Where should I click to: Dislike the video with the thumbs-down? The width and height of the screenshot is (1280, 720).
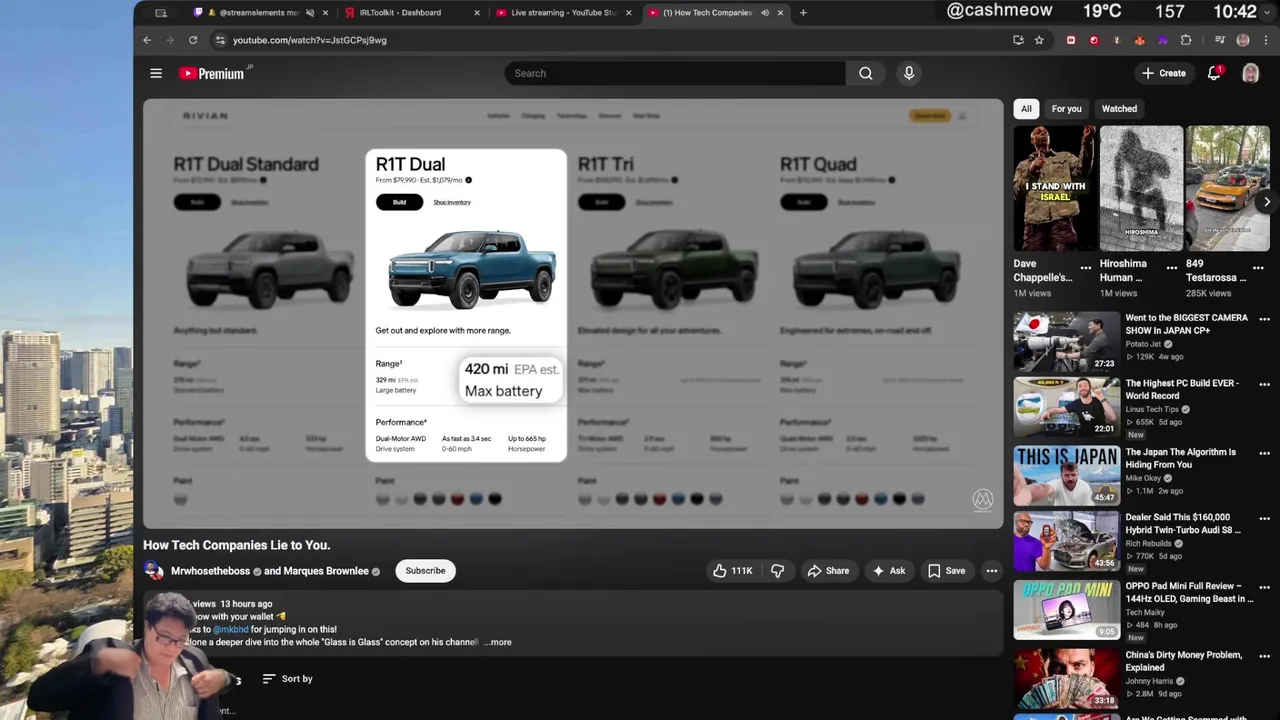click(777, 571)
